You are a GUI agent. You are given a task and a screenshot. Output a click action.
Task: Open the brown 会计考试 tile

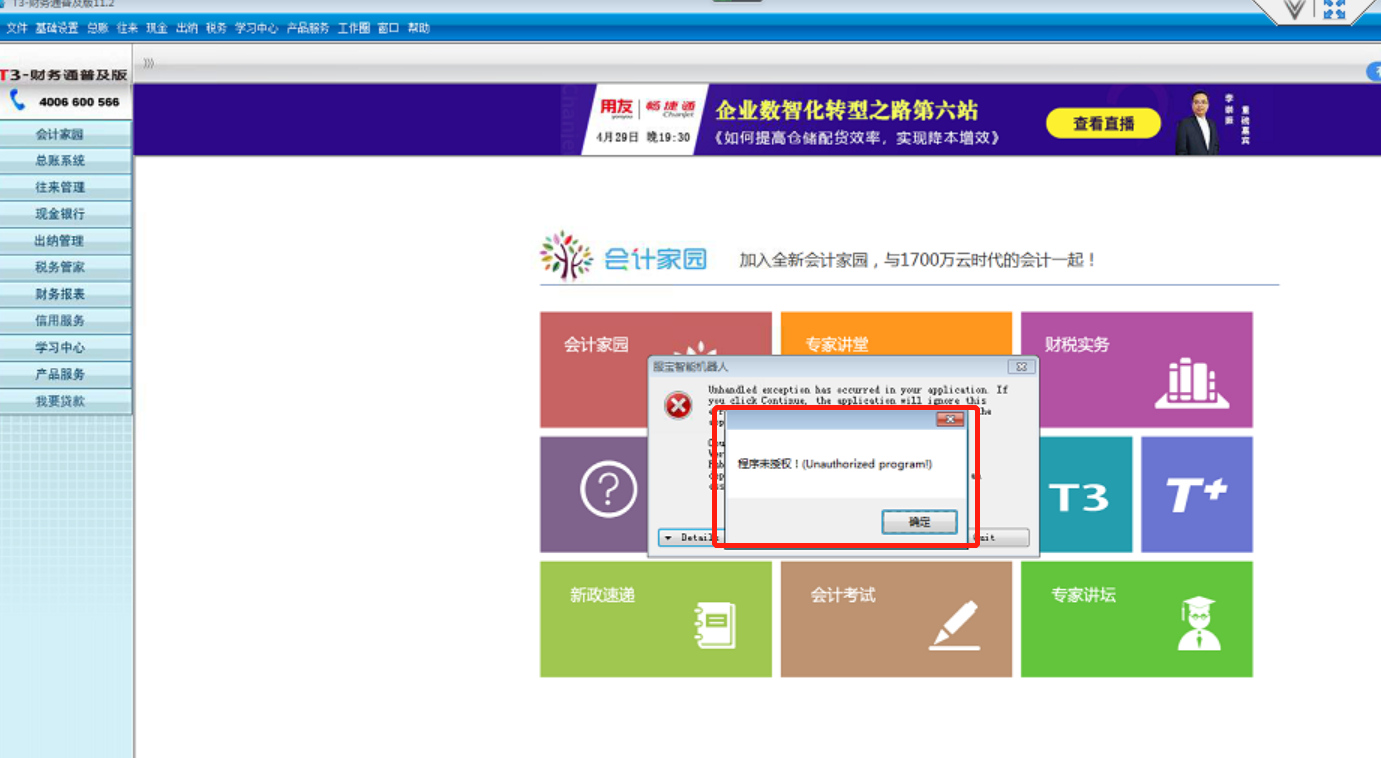(x=896, y=619)
